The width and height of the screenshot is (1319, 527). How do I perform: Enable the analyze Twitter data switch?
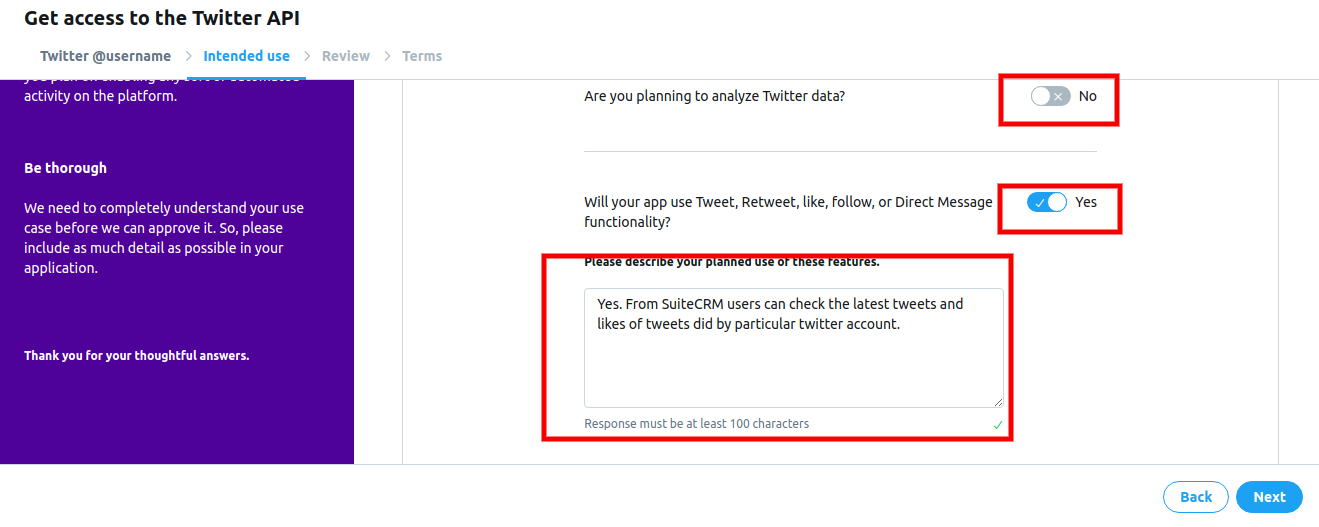tap(1050, 96)
